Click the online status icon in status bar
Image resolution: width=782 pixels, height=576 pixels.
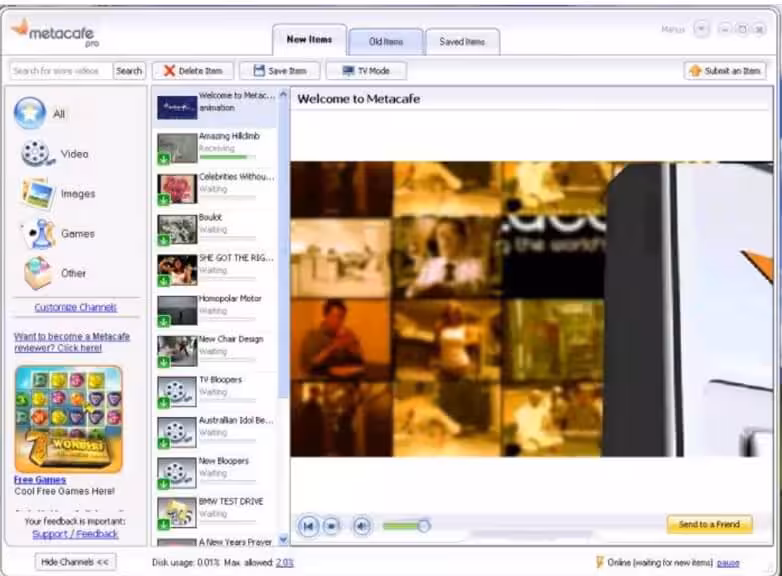[x=599, y=563]
